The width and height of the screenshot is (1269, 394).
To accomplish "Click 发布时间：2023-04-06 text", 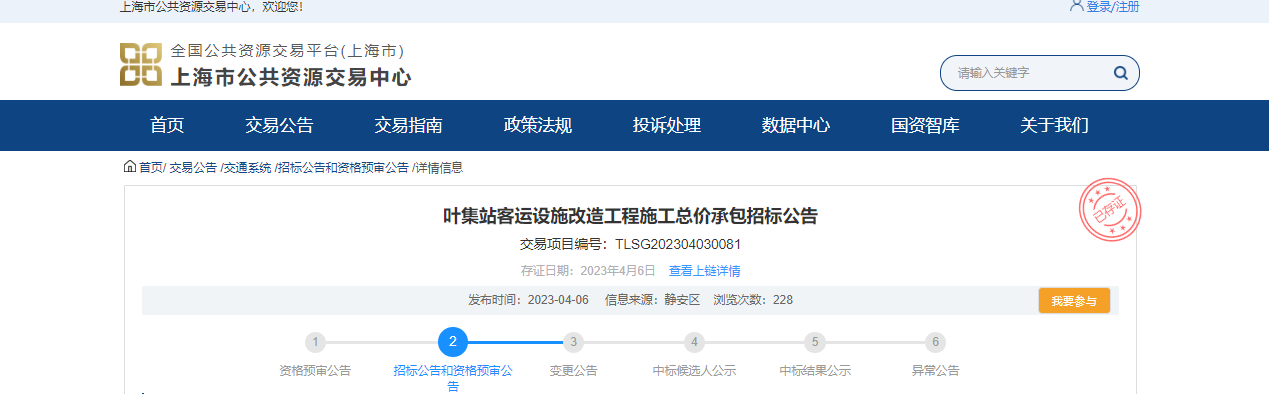I will [528, 300].
